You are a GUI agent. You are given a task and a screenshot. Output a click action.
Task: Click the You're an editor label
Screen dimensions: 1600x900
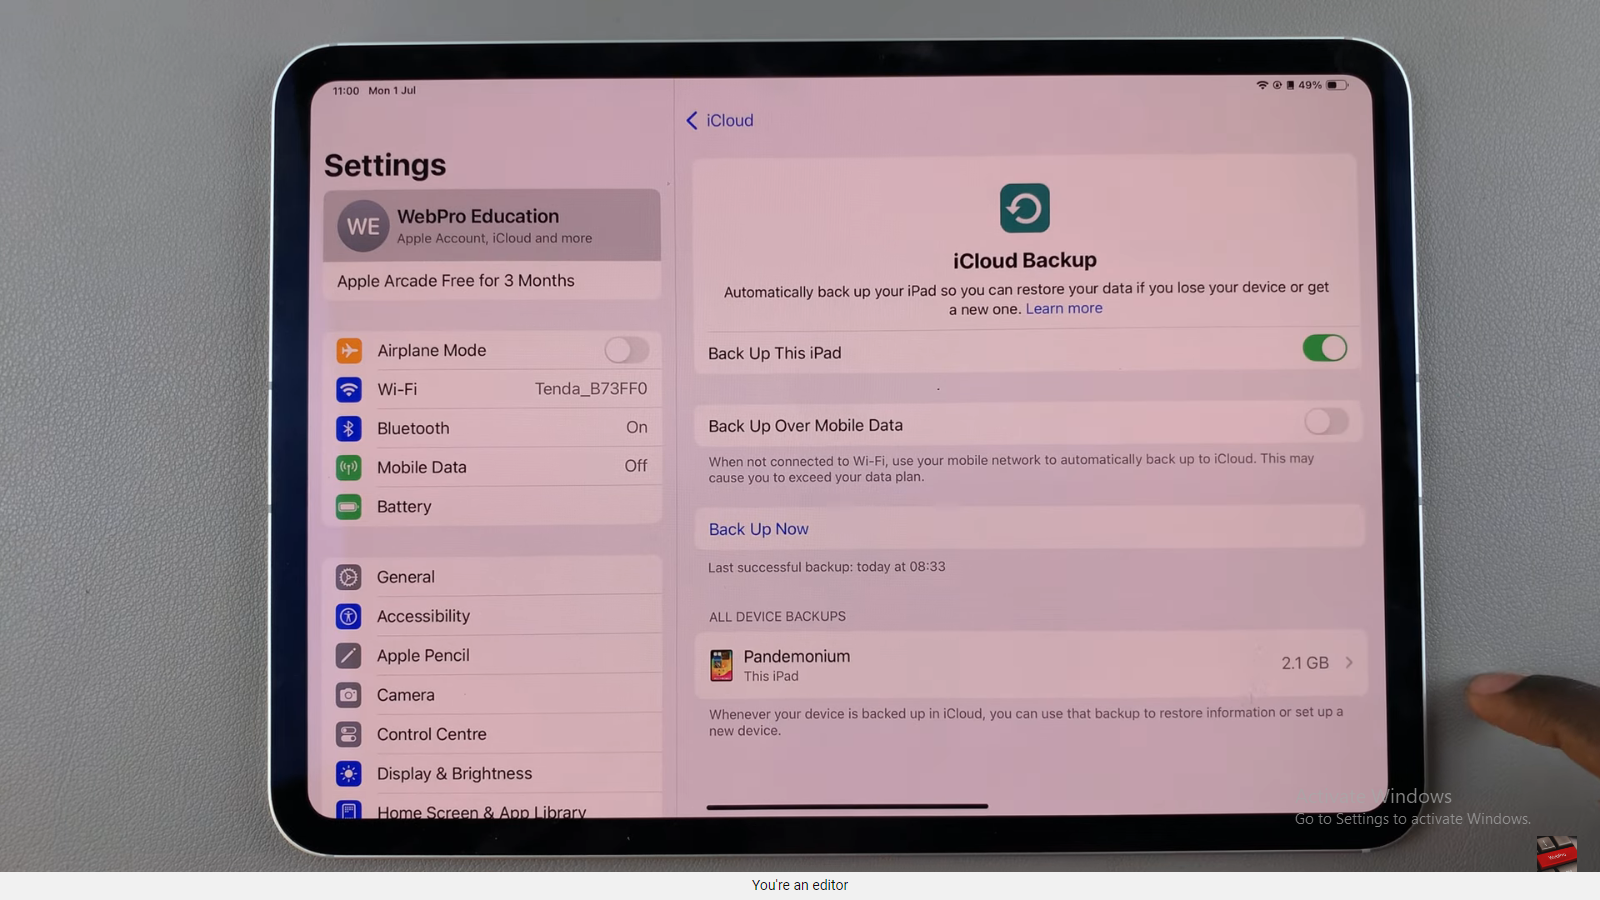[800, 885]
